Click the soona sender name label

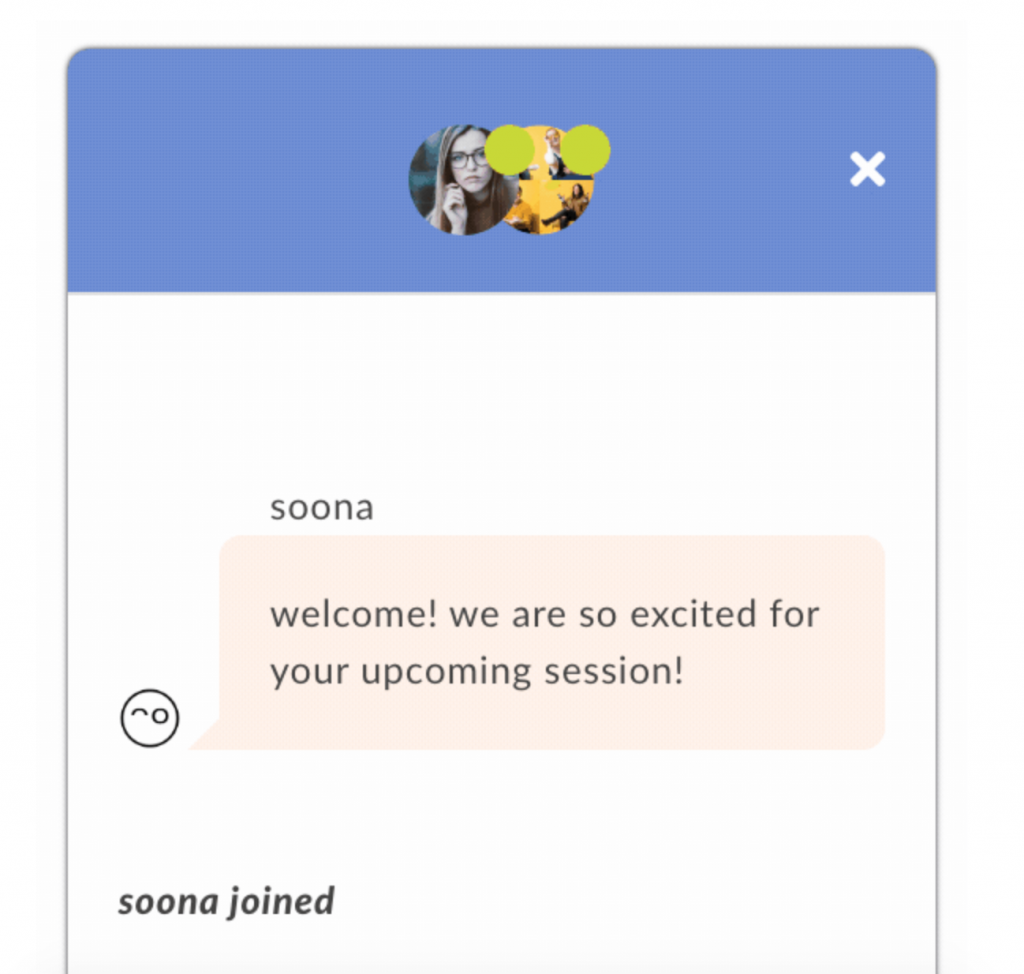pos(321,507)
